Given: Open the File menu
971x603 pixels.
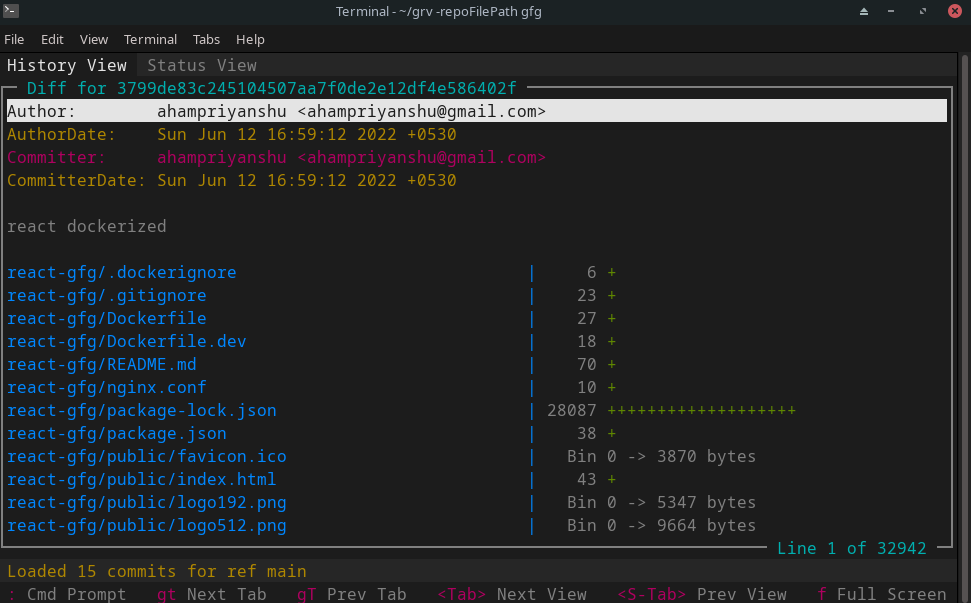Looking at the screenshot, I should click(14, 39).
